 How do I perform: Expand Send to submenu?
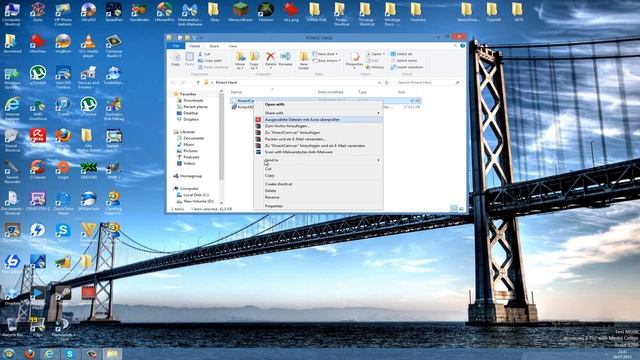pyautogui.click(x=318, y=160)
